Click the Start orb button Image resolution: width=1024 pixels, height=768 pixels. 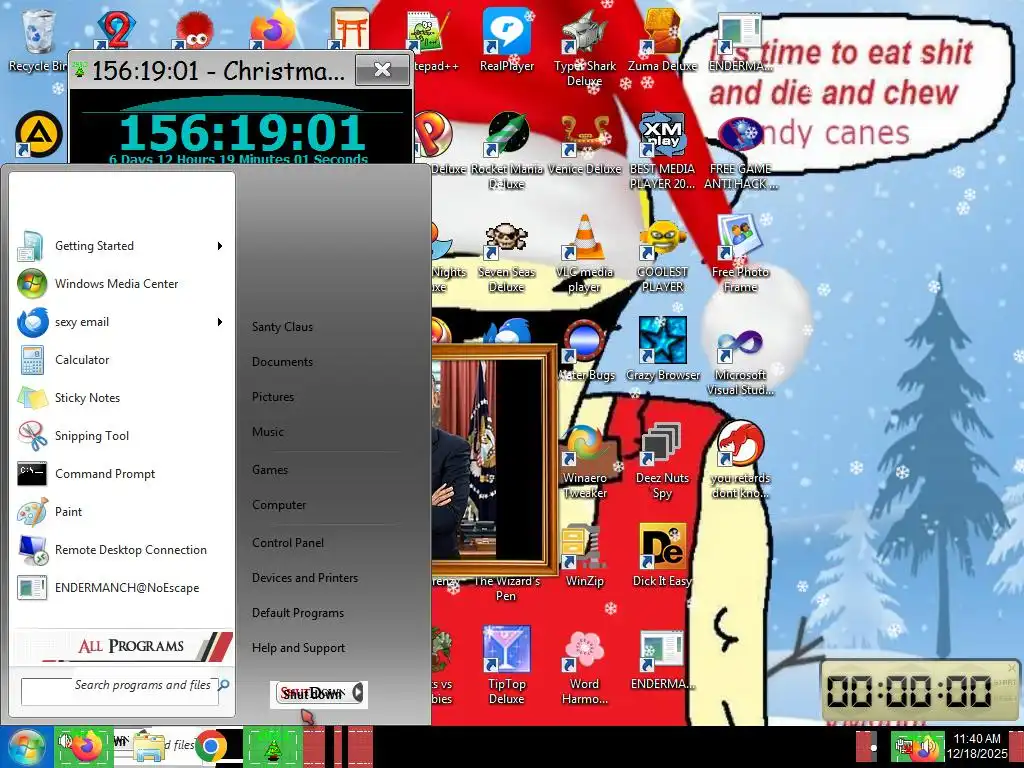pyautogui.click(x=25, y=746)
